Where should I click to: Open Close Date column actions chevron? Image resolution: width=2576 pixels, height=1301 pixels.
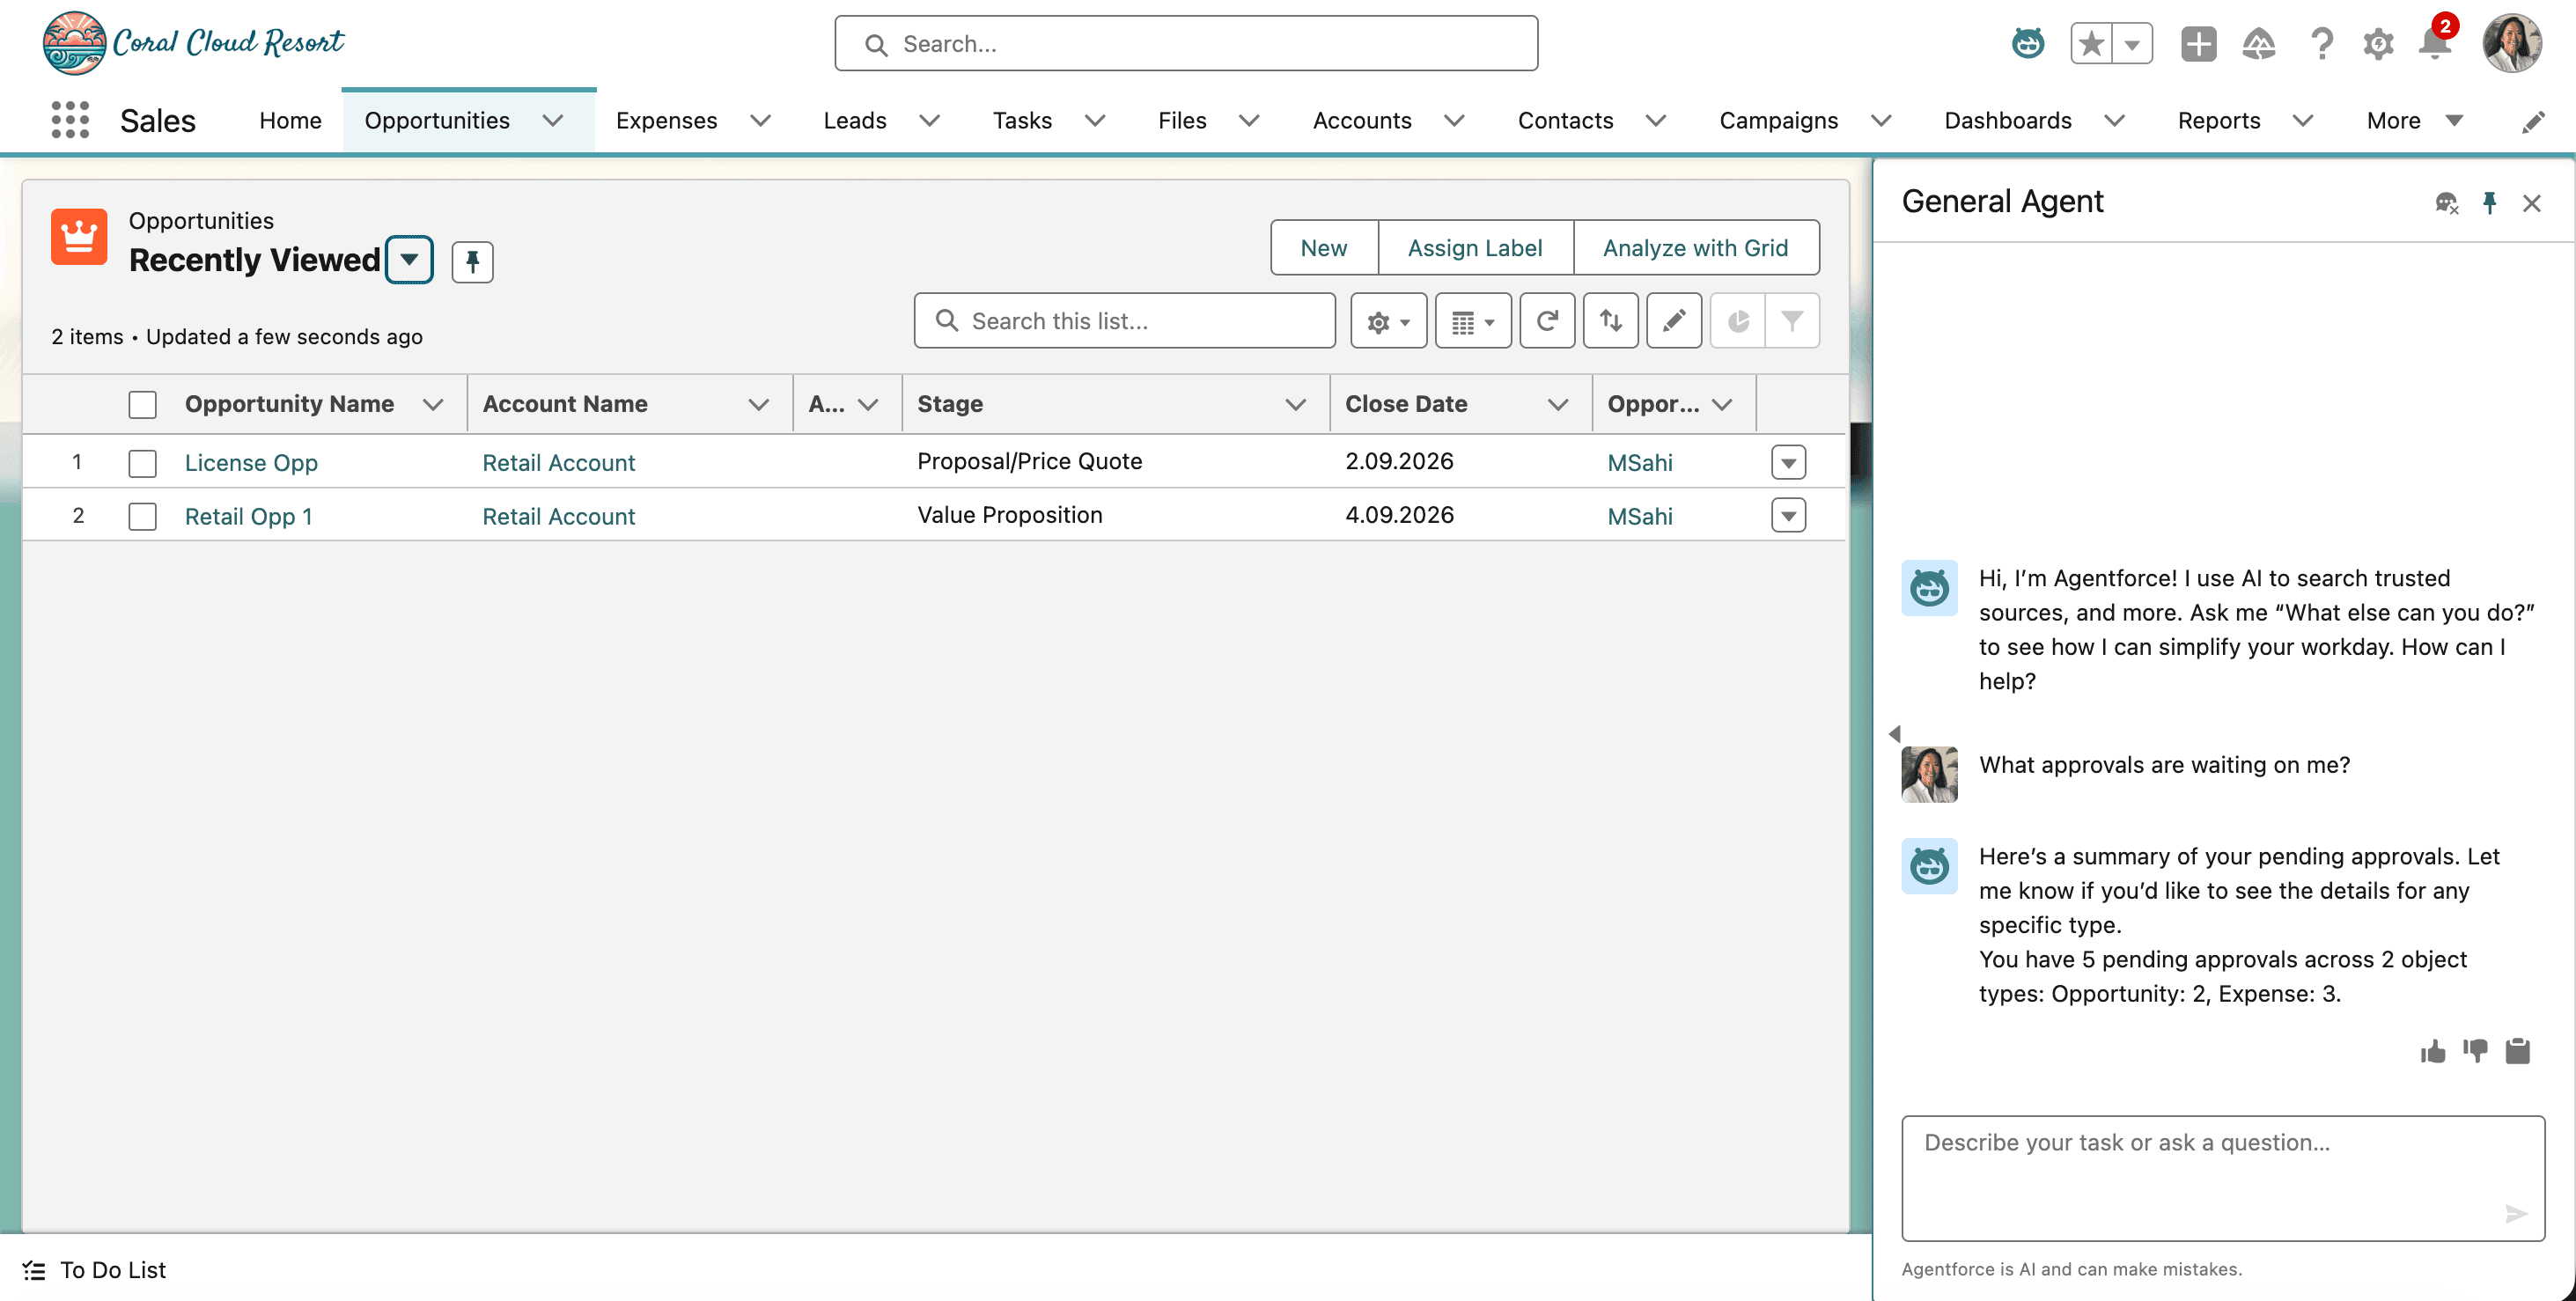(1557, 404)
